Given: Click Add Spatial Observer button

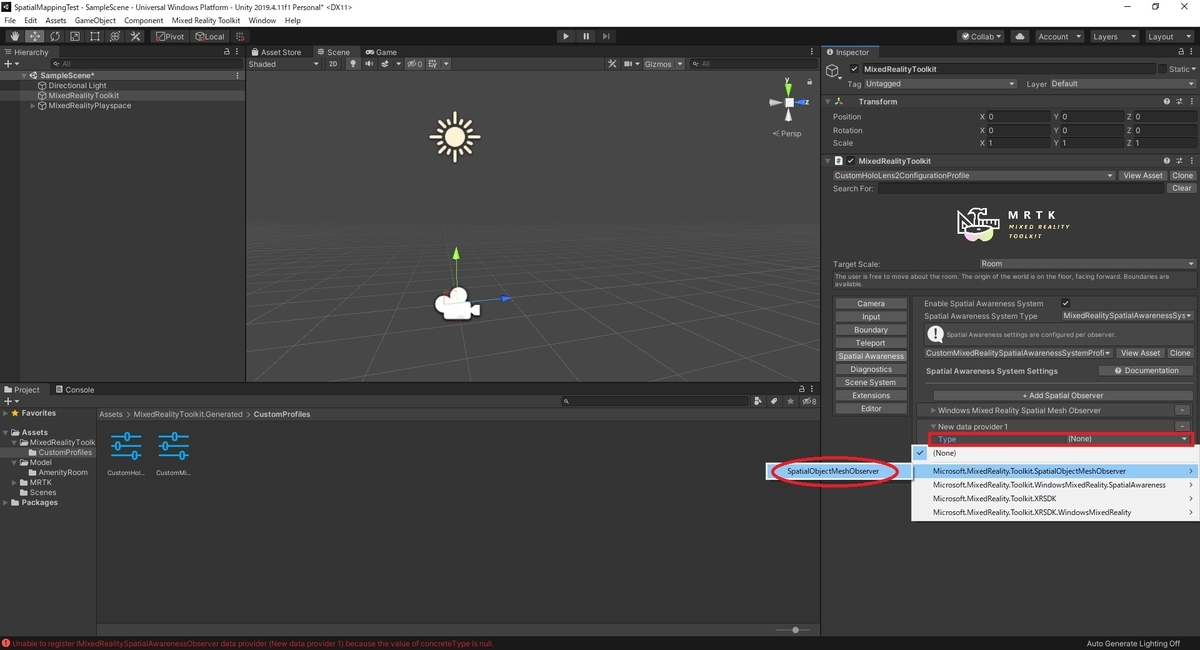Looking at the screenshot, I should coord(1062,395).
